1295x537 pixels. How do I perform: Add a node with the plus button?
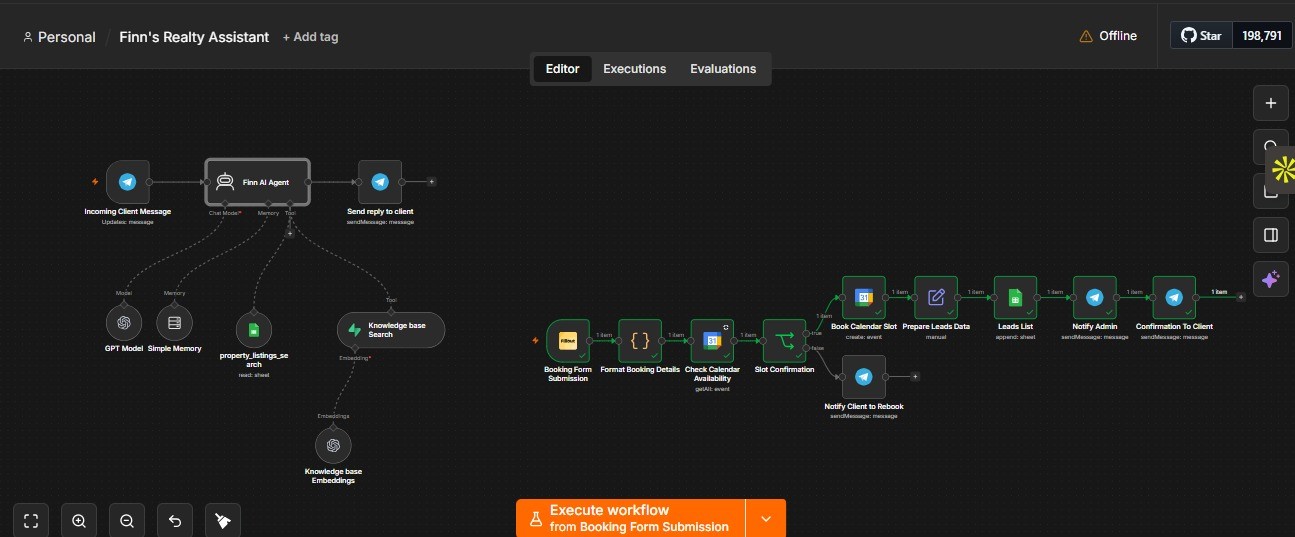pos(1271,103)
